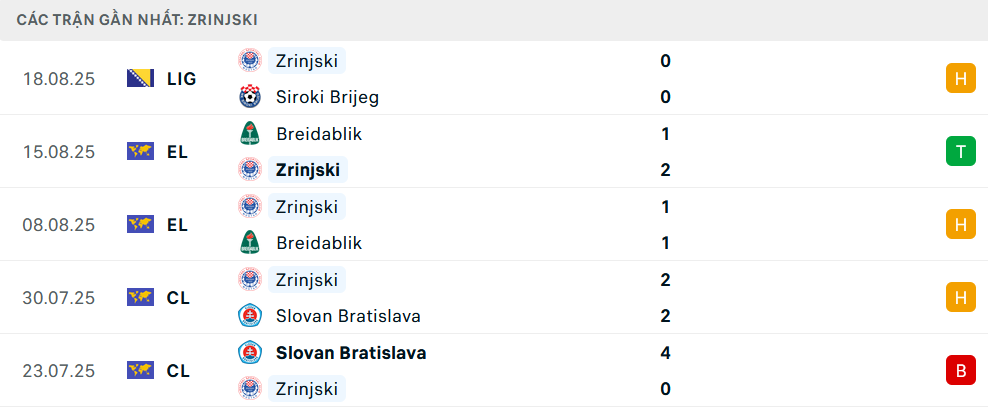Select the LIG competition label
The width and height of the screenshot is (988, 410).
(182, 79)
